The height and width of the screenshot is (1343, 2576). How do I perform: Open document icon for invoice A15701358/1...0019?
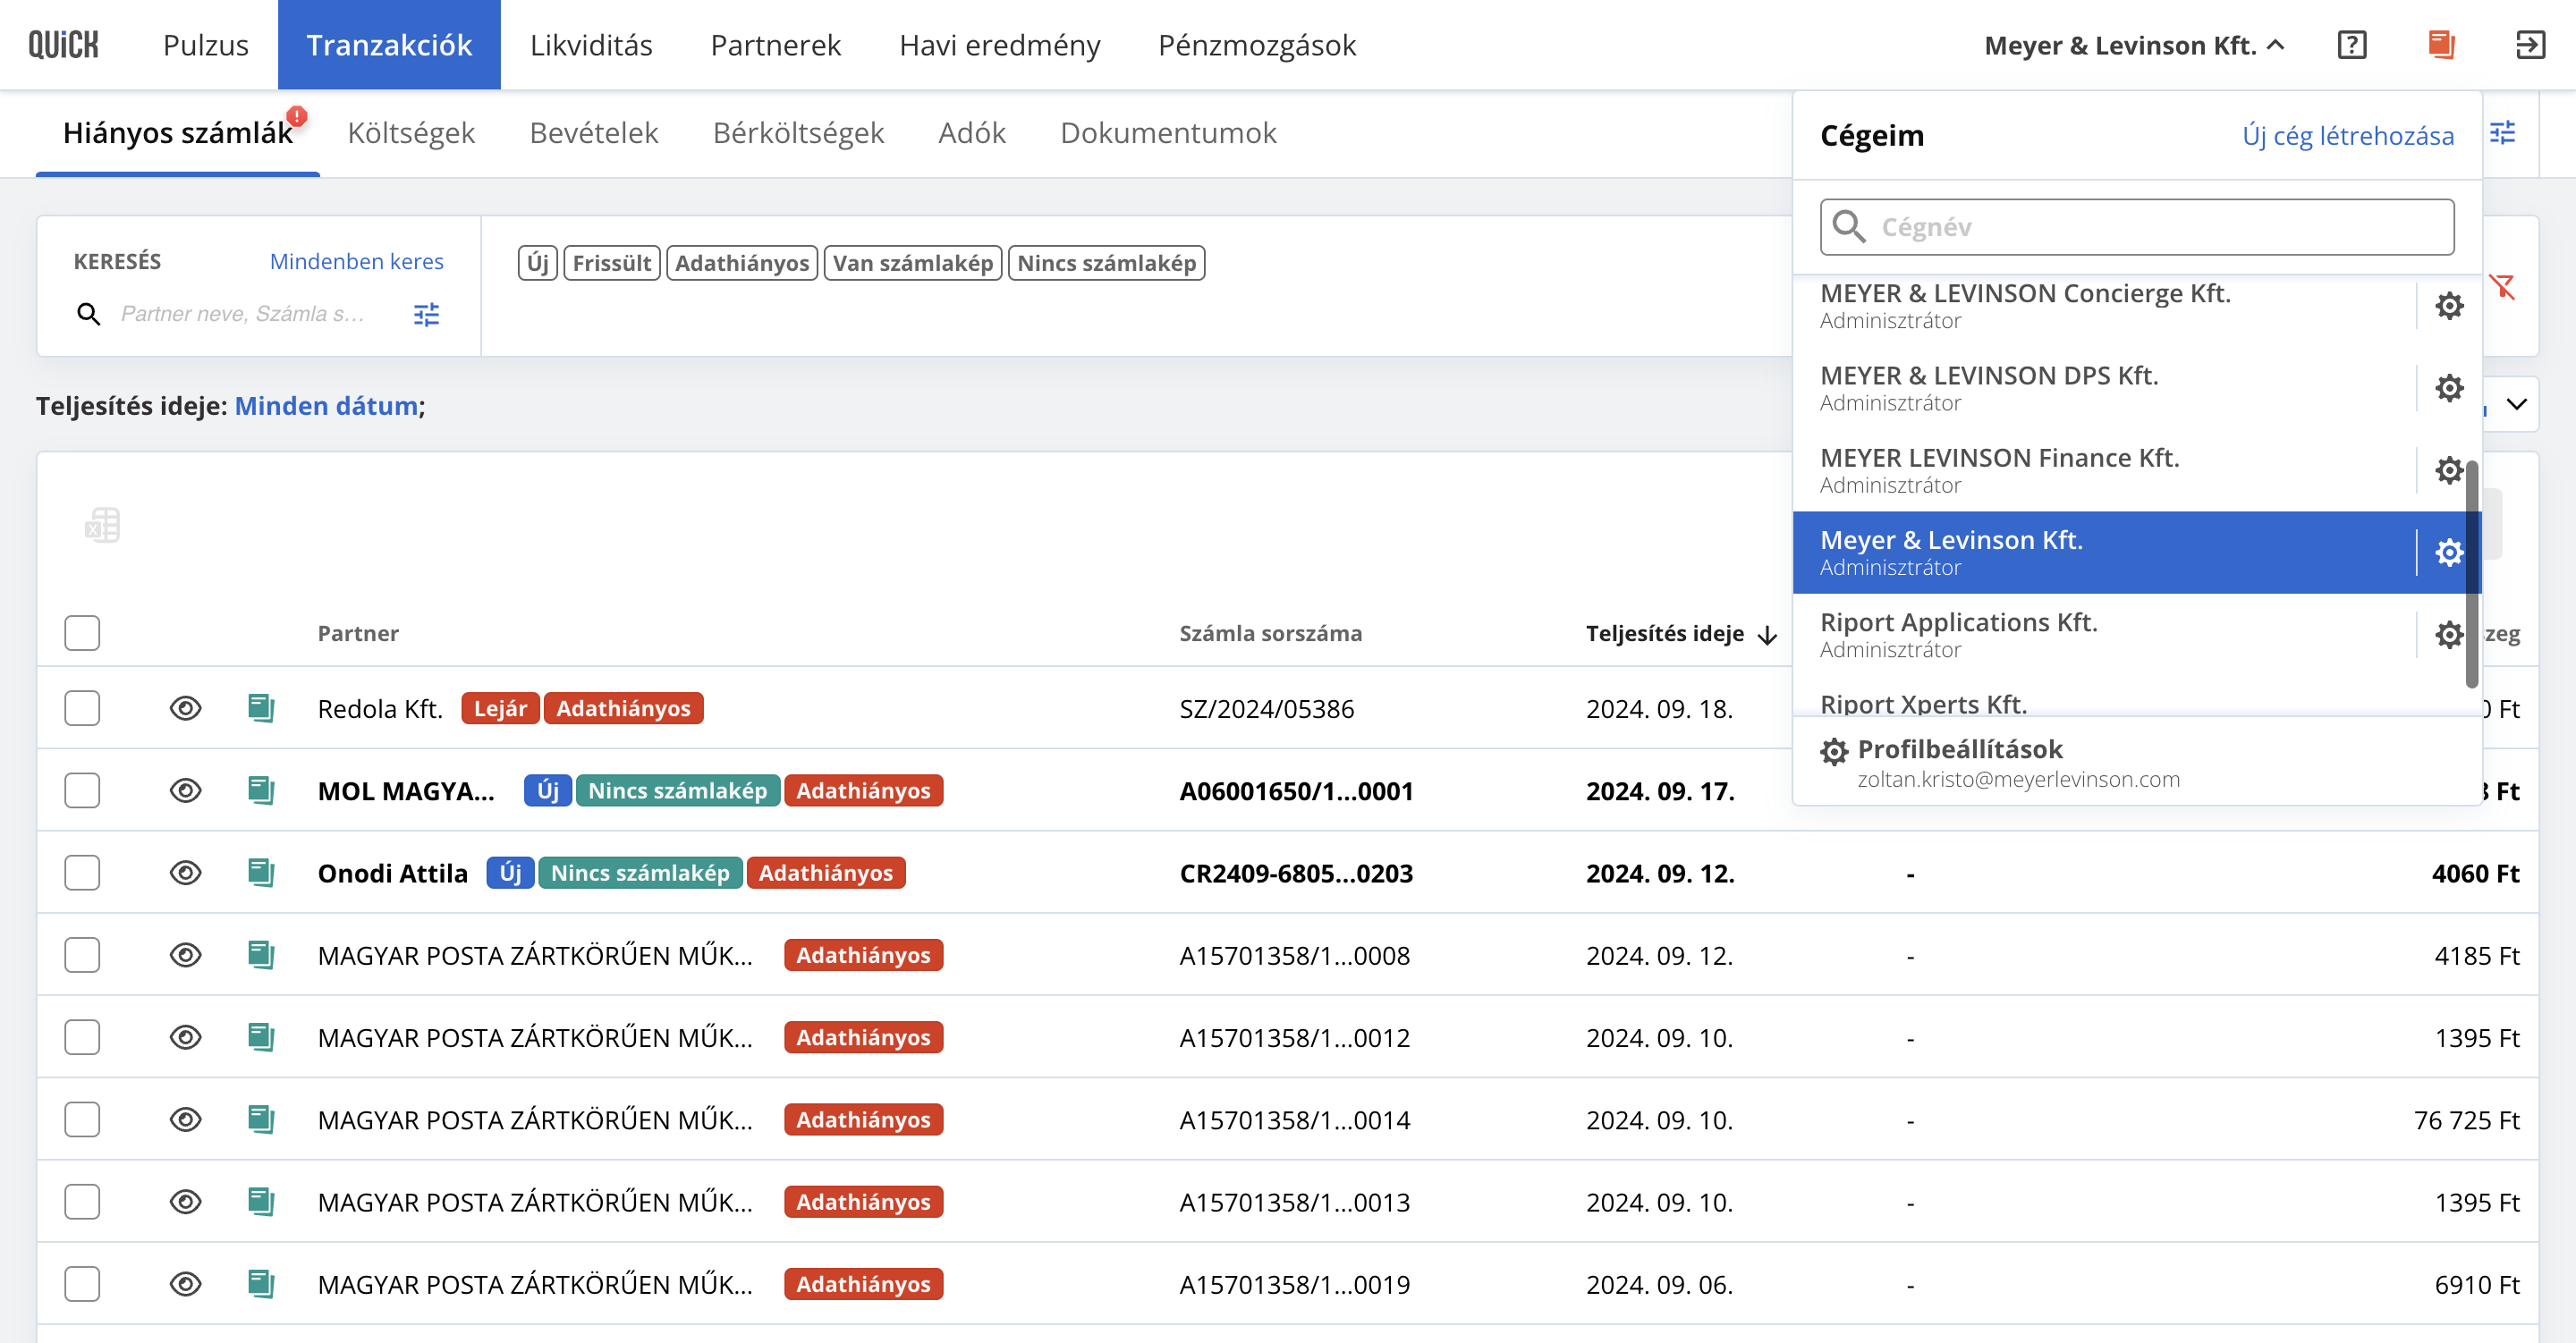point(261,1283)
